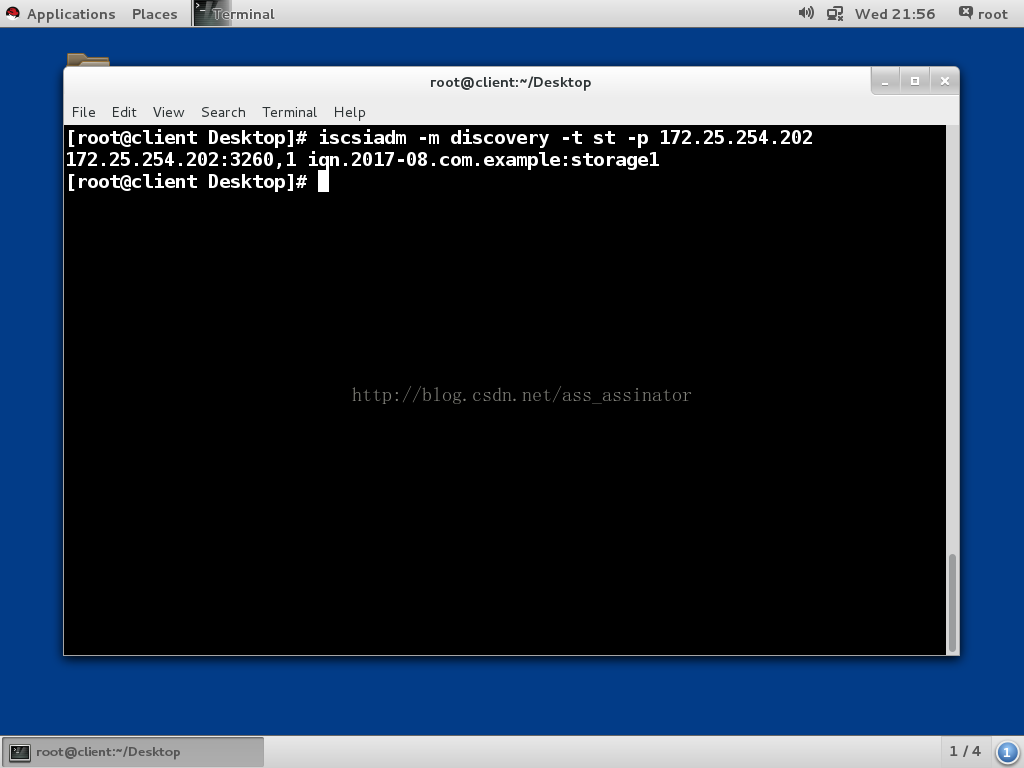Click the terminal vertical scrollbar handle
This screenshot has height=768, width=1024.
coord(953,603)
